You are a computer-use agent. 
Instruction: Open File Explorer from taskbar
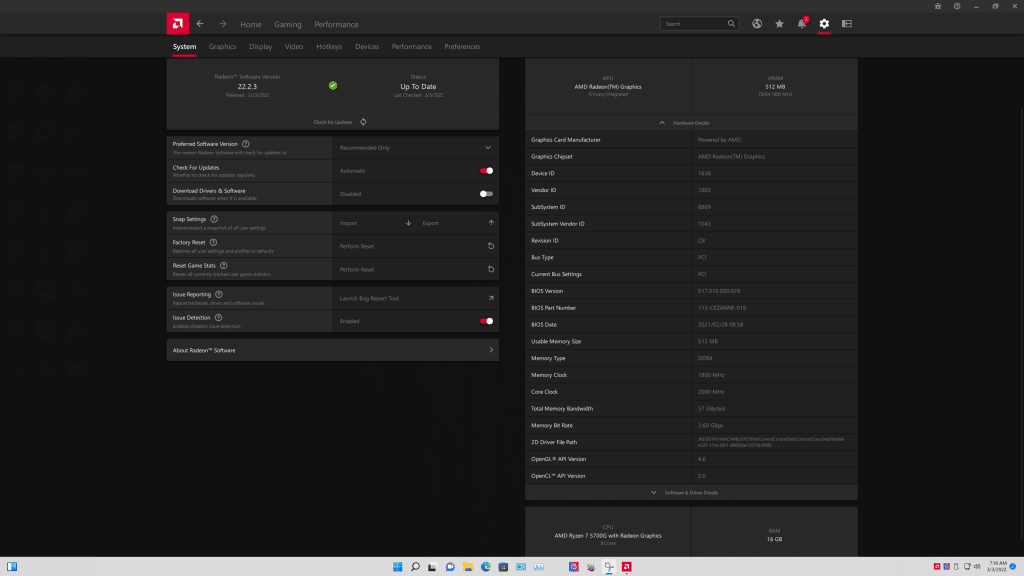[468, 566]
